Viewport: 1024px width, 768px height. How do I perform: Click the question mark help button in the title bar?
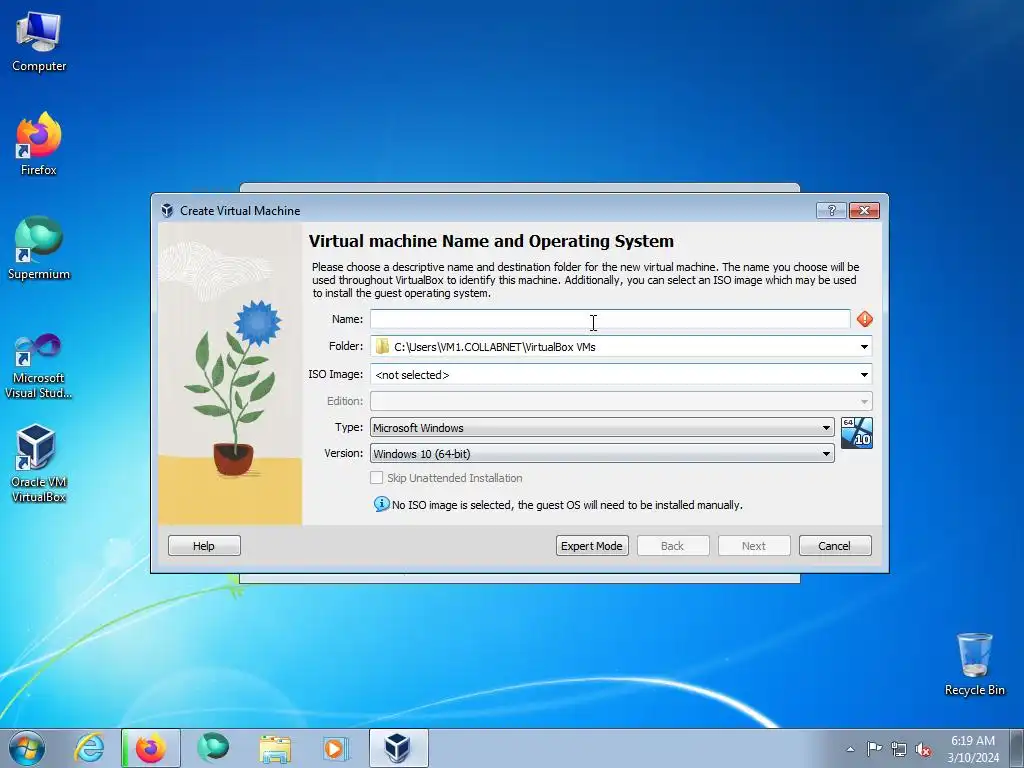click(831, 210)
